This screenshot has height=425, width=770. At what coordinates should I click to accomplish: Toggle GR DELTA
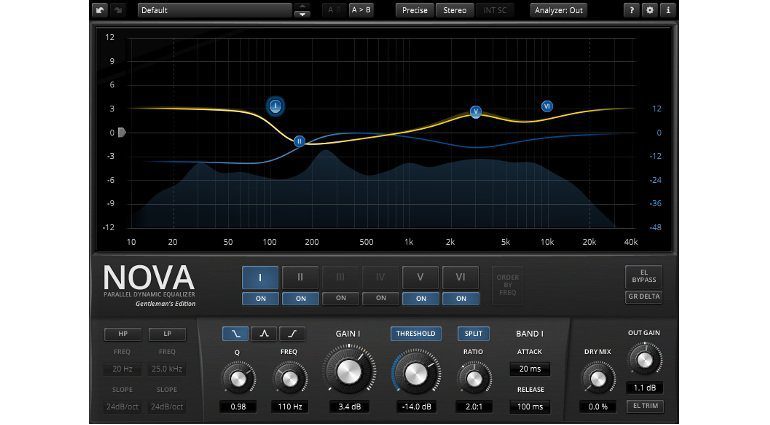644,297
